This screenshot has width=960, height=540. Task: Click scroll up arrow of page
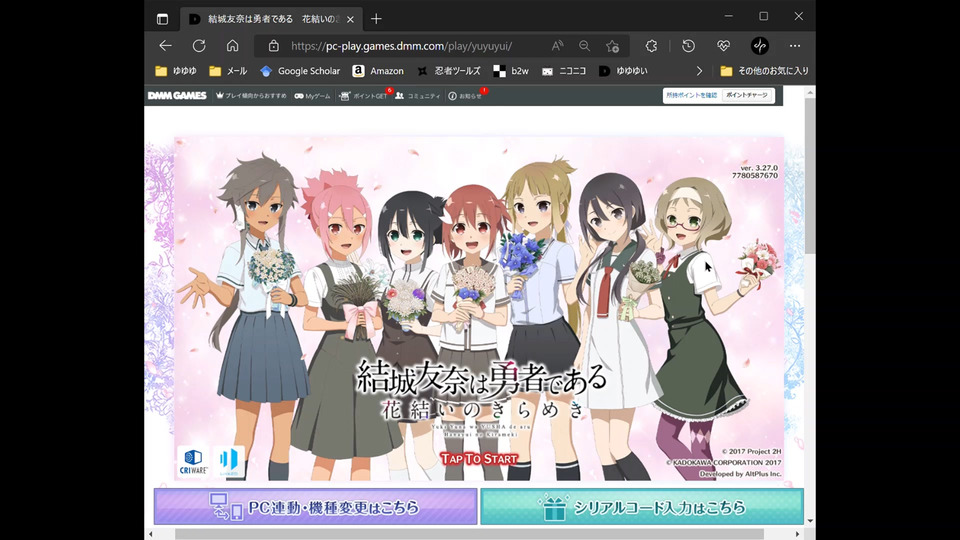[x=810, y=93]
